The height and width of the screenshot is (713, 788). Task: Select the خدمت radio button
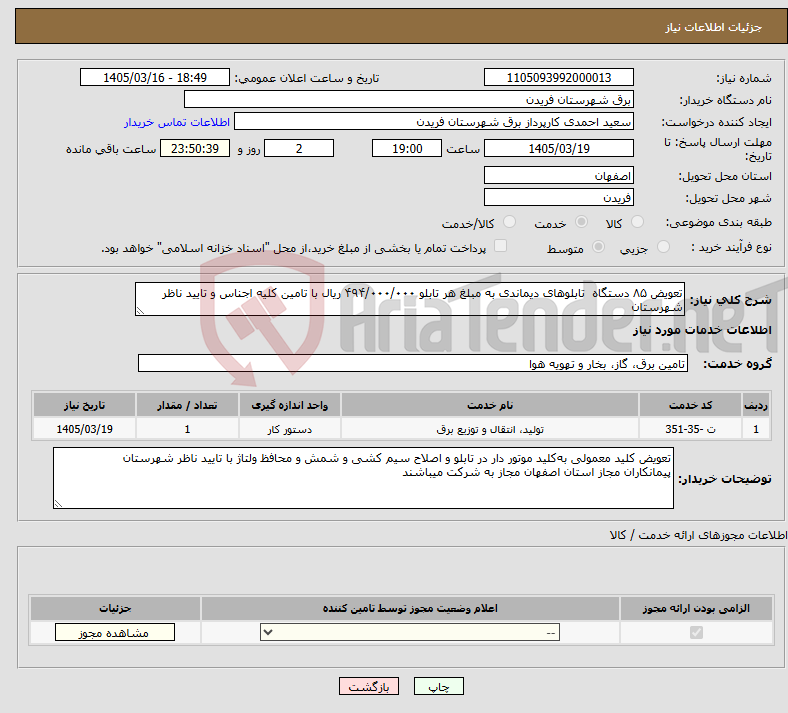581,222
